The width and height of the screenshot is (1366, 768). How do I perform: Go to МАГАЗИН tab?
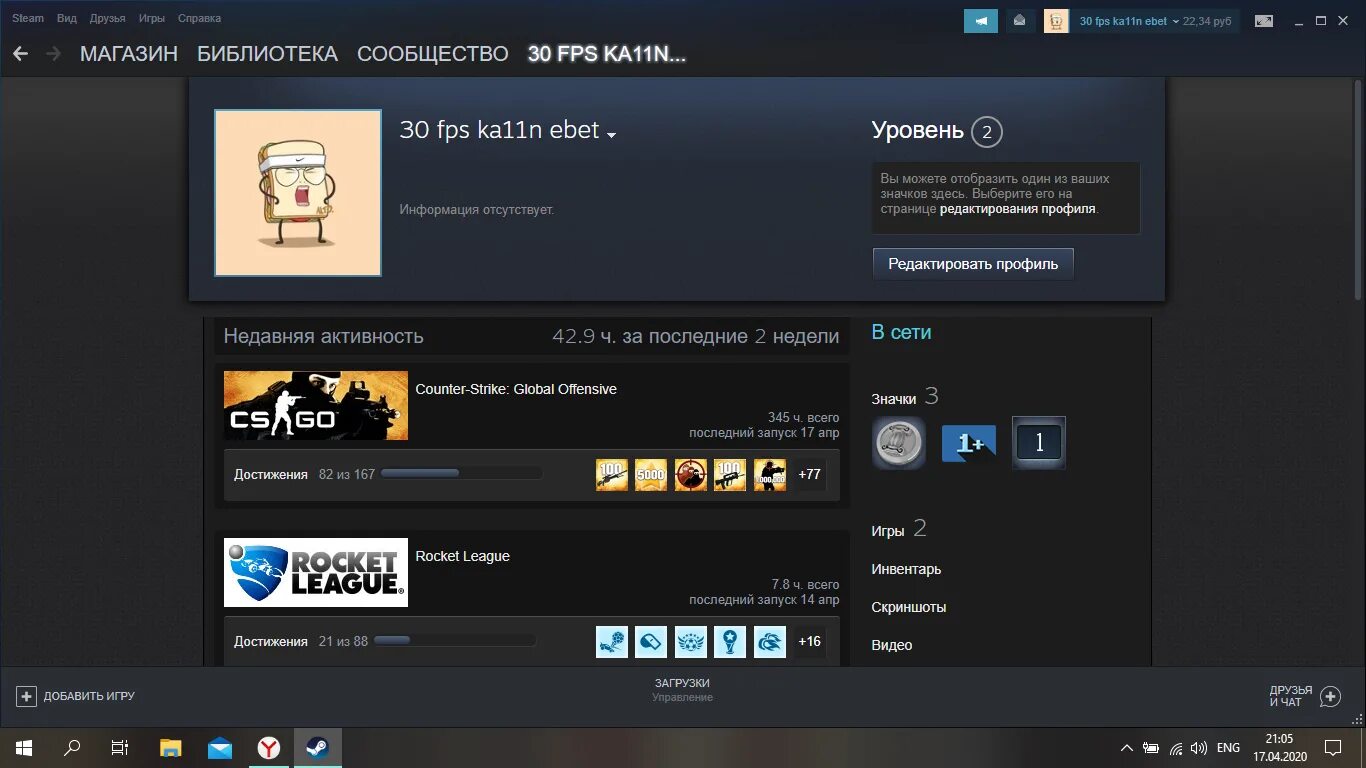click(x=129, y=54)
